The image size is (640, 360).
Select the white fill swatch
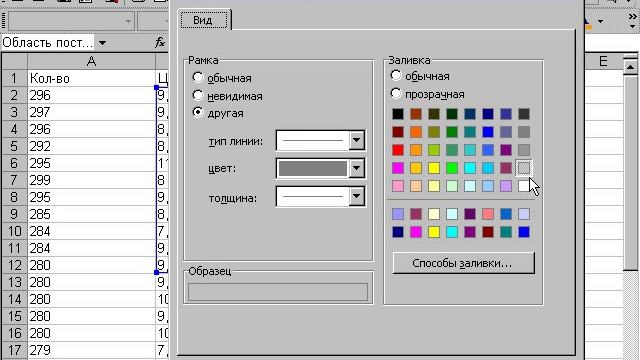[x=524, y=186]
